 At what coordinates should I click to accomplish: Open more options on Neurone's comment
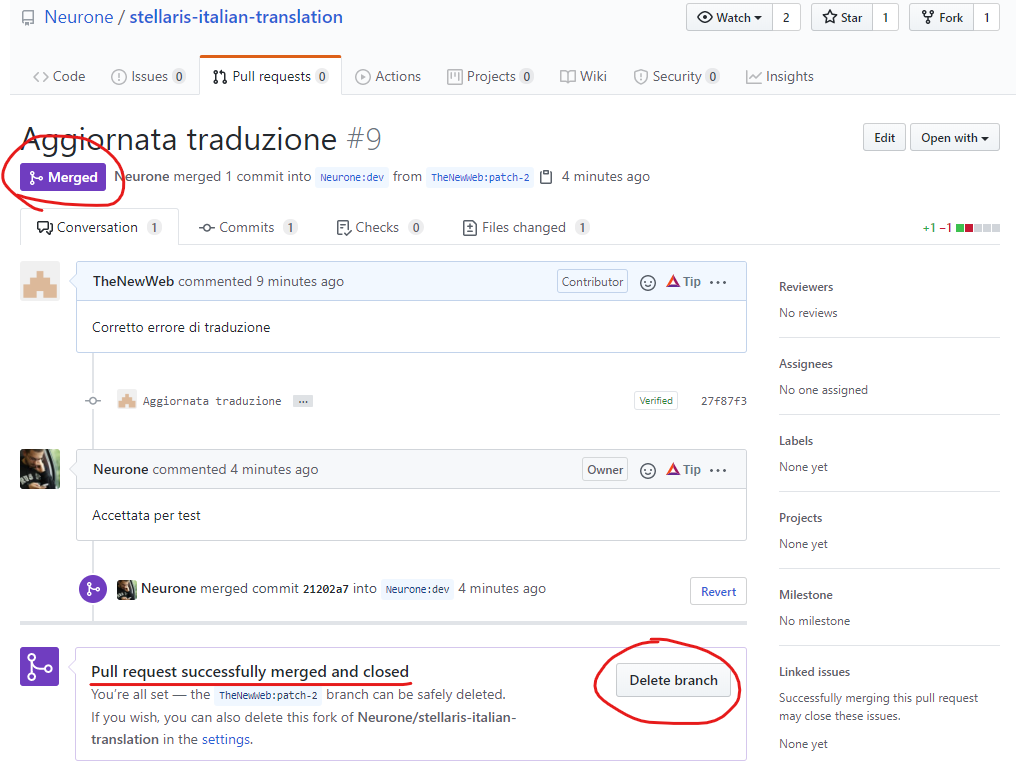coord(718,471)
